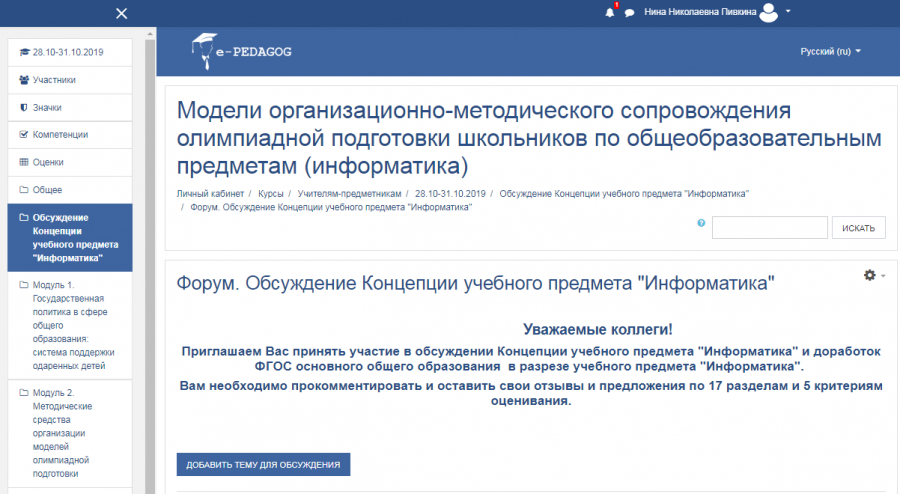The height and width of the screenshot is (494, 900).
Task: Click the shield badge icon beside Значки
Action: [x=24, y=107]
